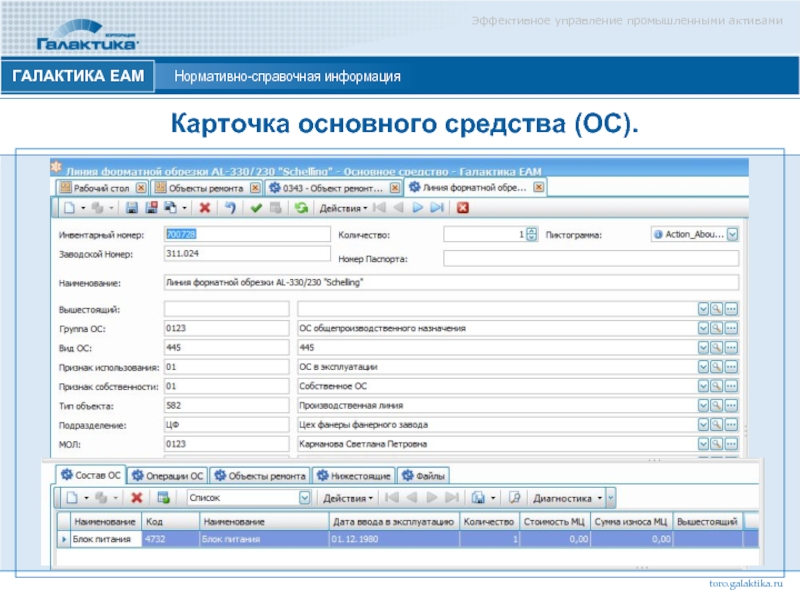Click the search icon in the Тип объекта row

717,405
